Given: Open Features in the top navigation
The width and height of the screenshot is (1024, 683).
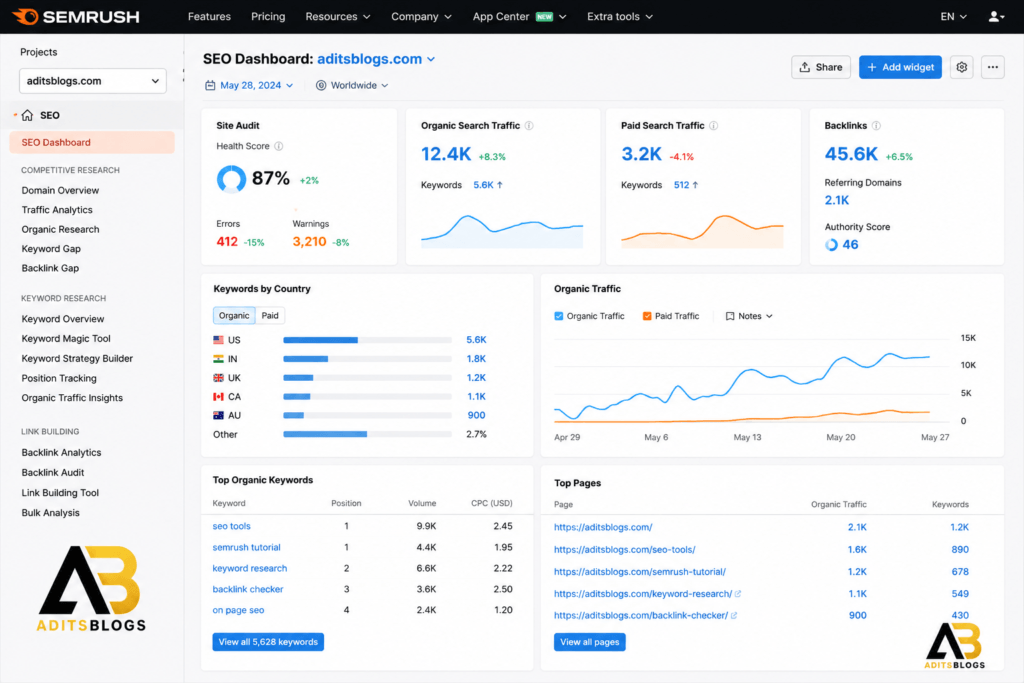Looking at the screenshot, I should 209,16.
